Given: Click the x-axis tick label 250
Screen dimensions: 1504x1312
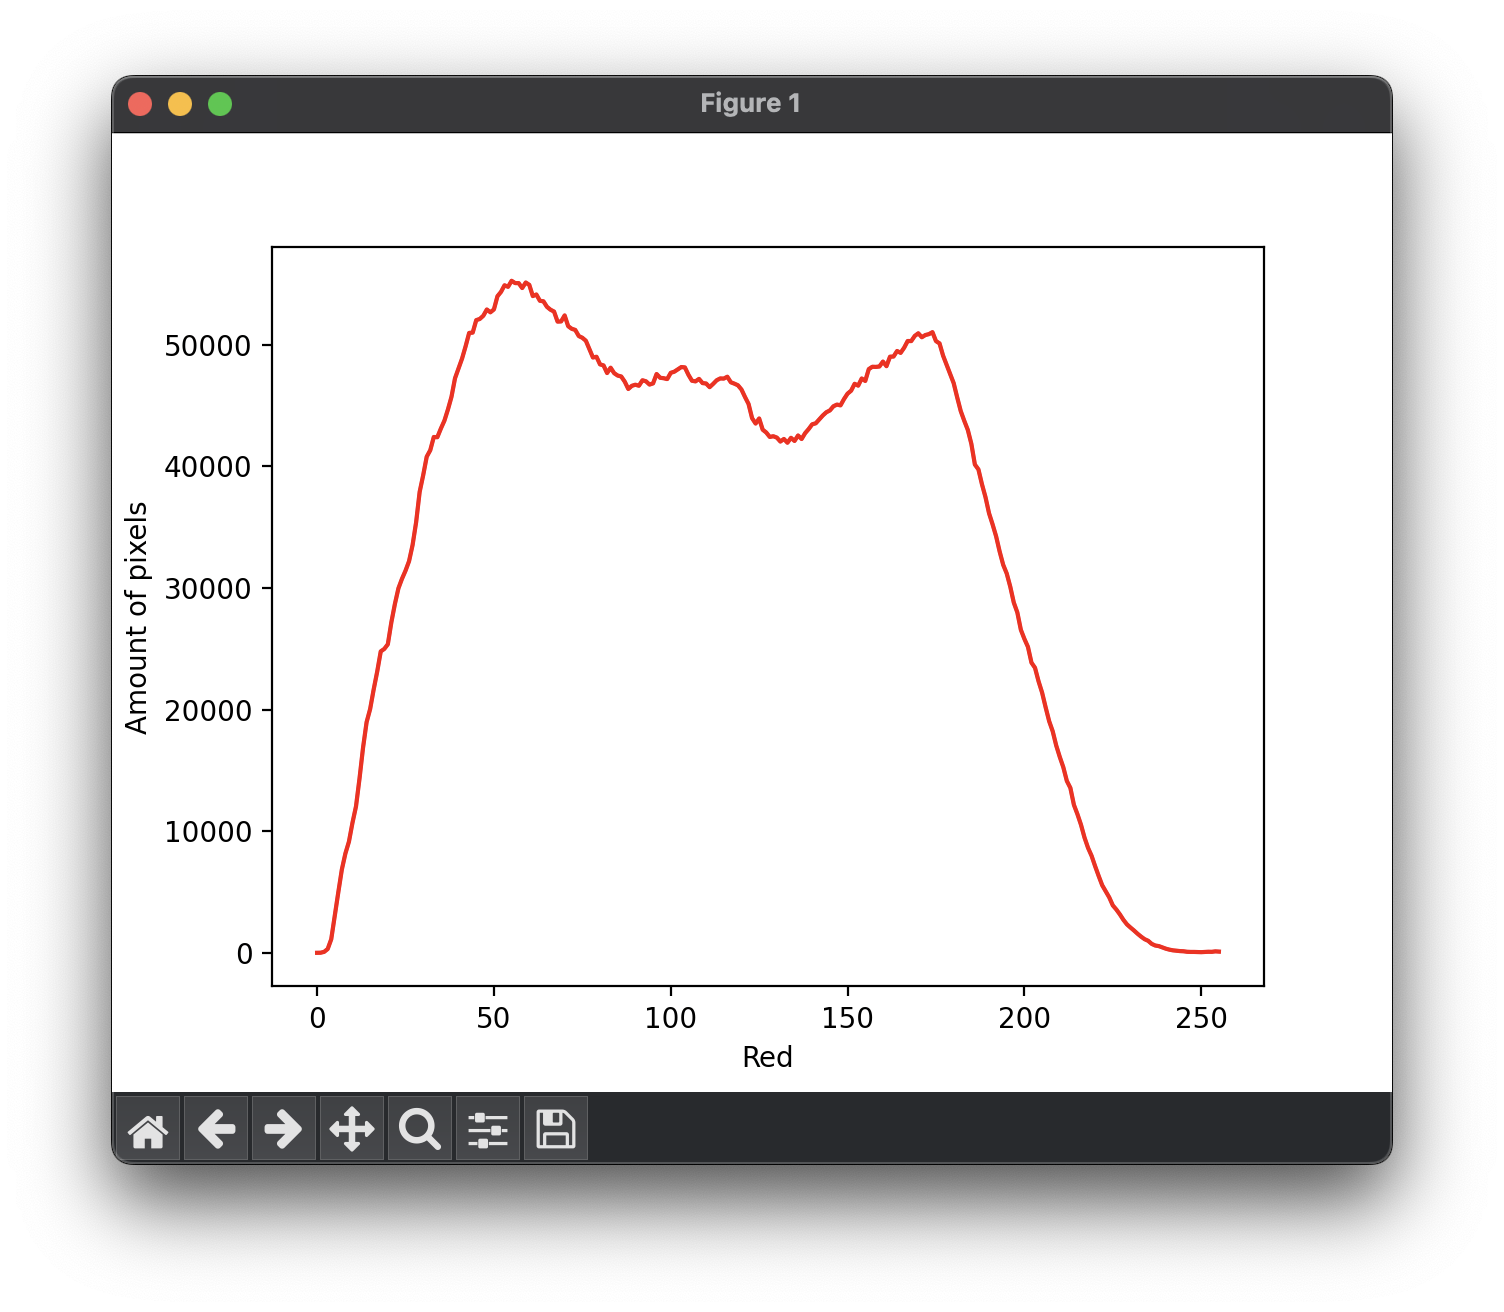Looking at the screenshot, I should point(1201,1018).
